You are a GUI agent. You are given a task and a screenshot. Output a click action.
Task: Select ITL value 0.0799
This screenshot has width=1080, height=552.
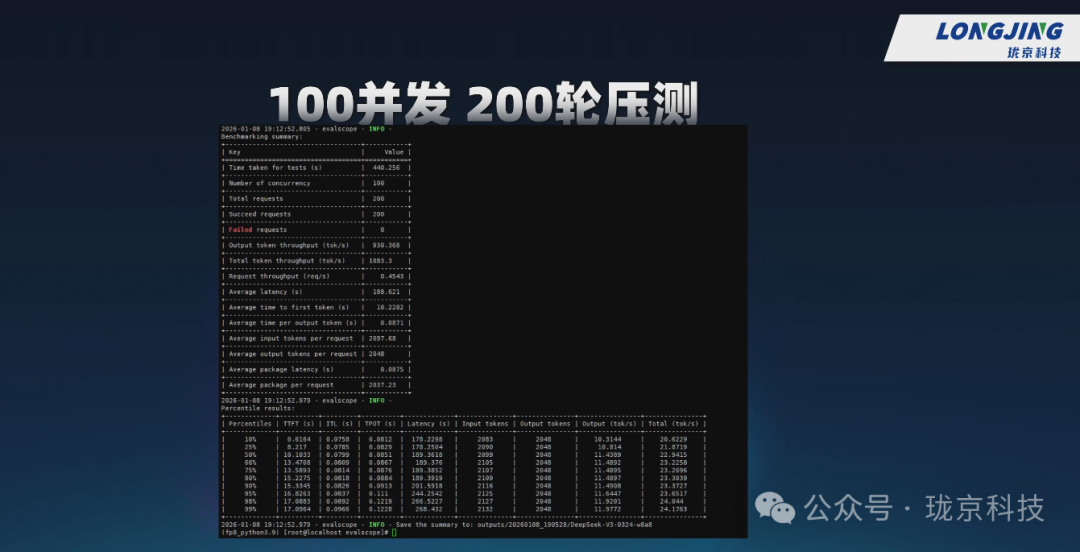point(338,455)
